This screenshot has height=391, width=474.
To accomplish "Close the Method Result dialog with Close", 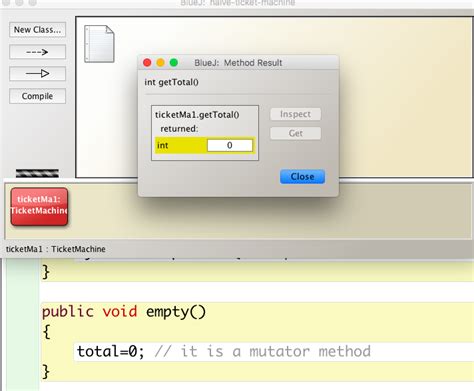I will click(x=302, y=177).
